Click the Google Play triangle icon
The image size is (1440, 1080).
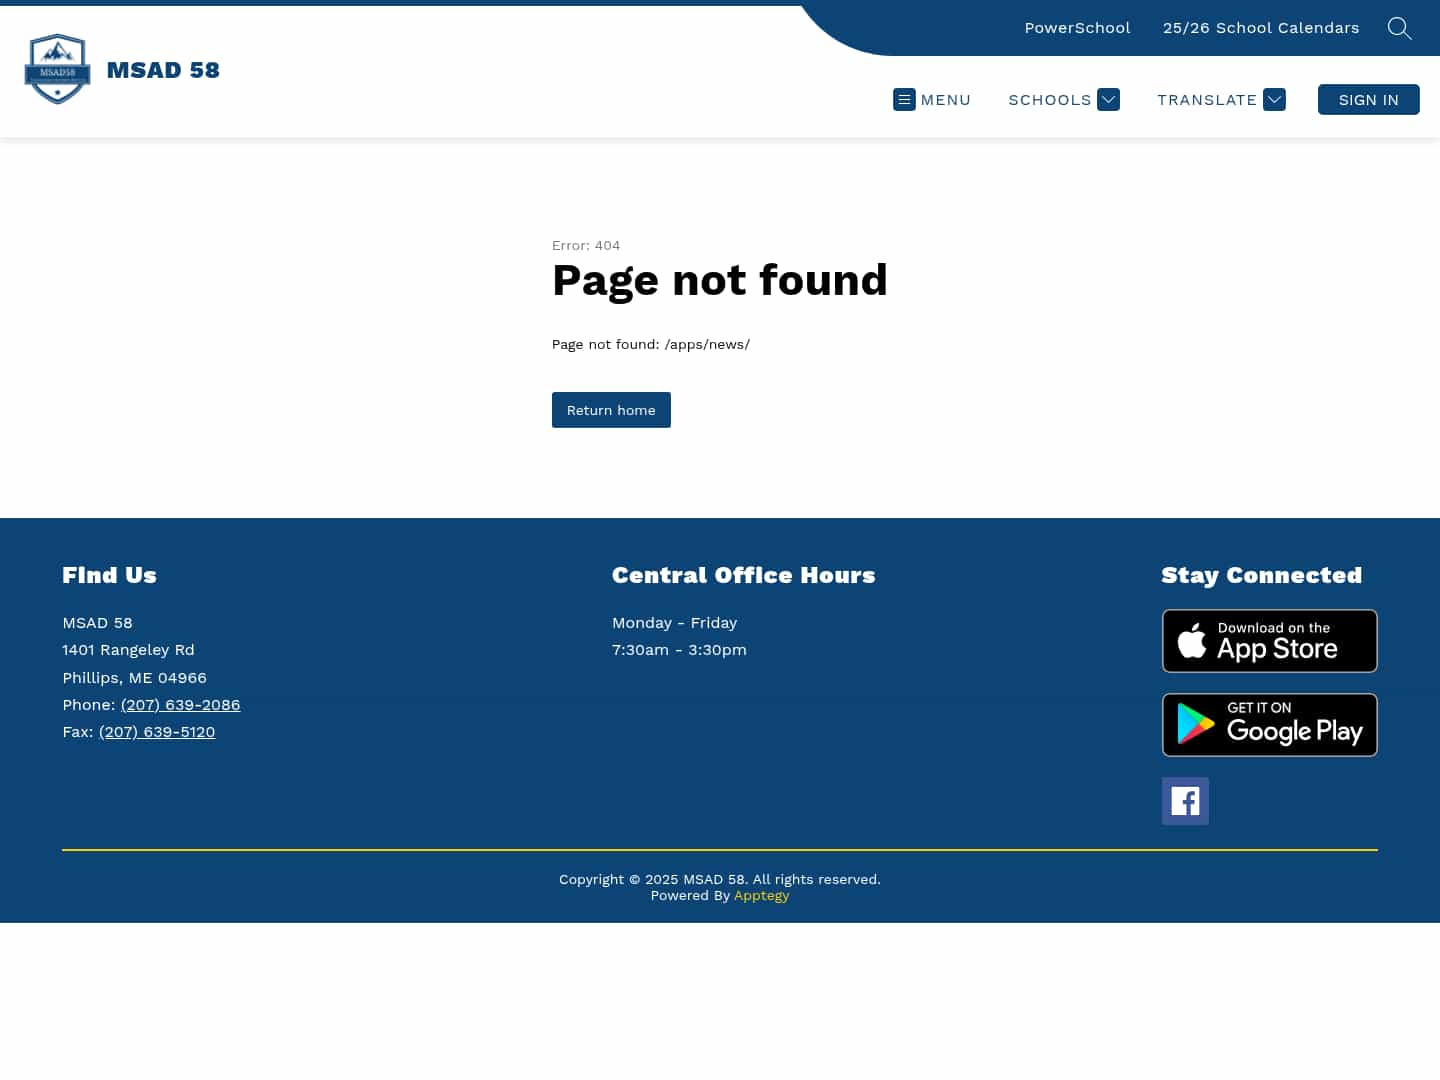[x=1197, y=724]
